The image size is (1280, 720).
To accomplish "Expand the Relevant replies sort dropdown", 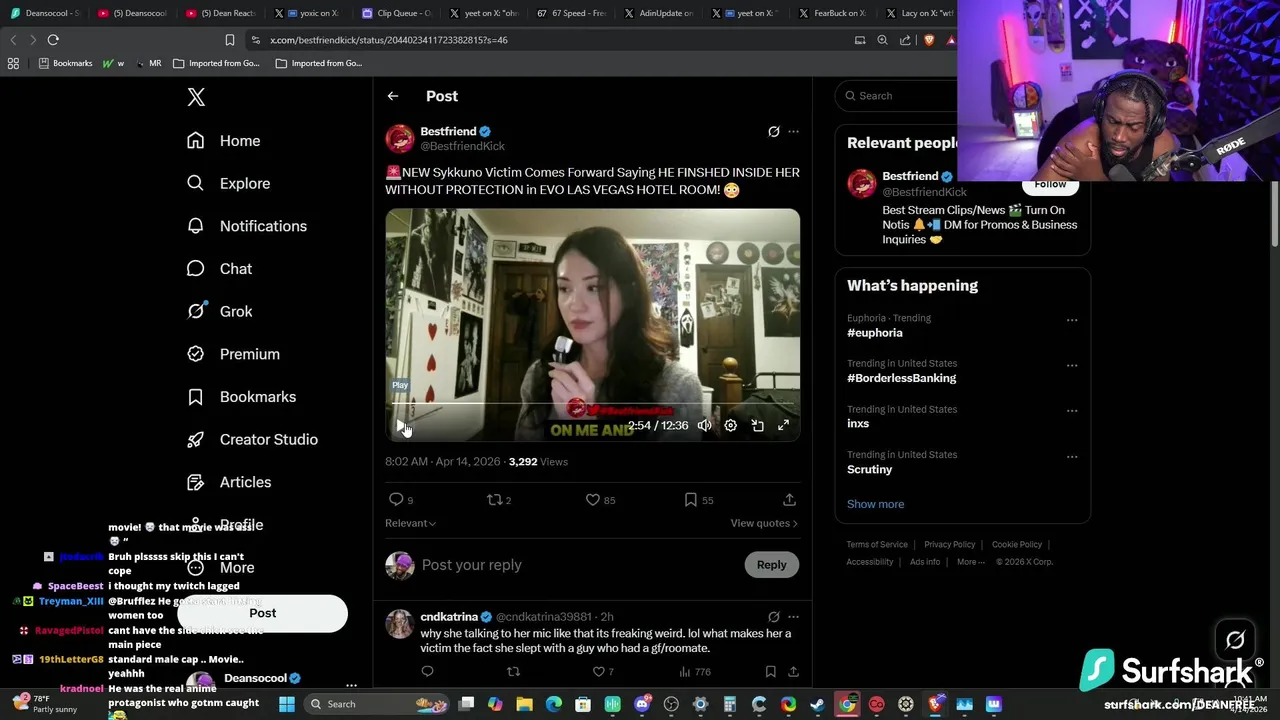I will tap(410, 523).
